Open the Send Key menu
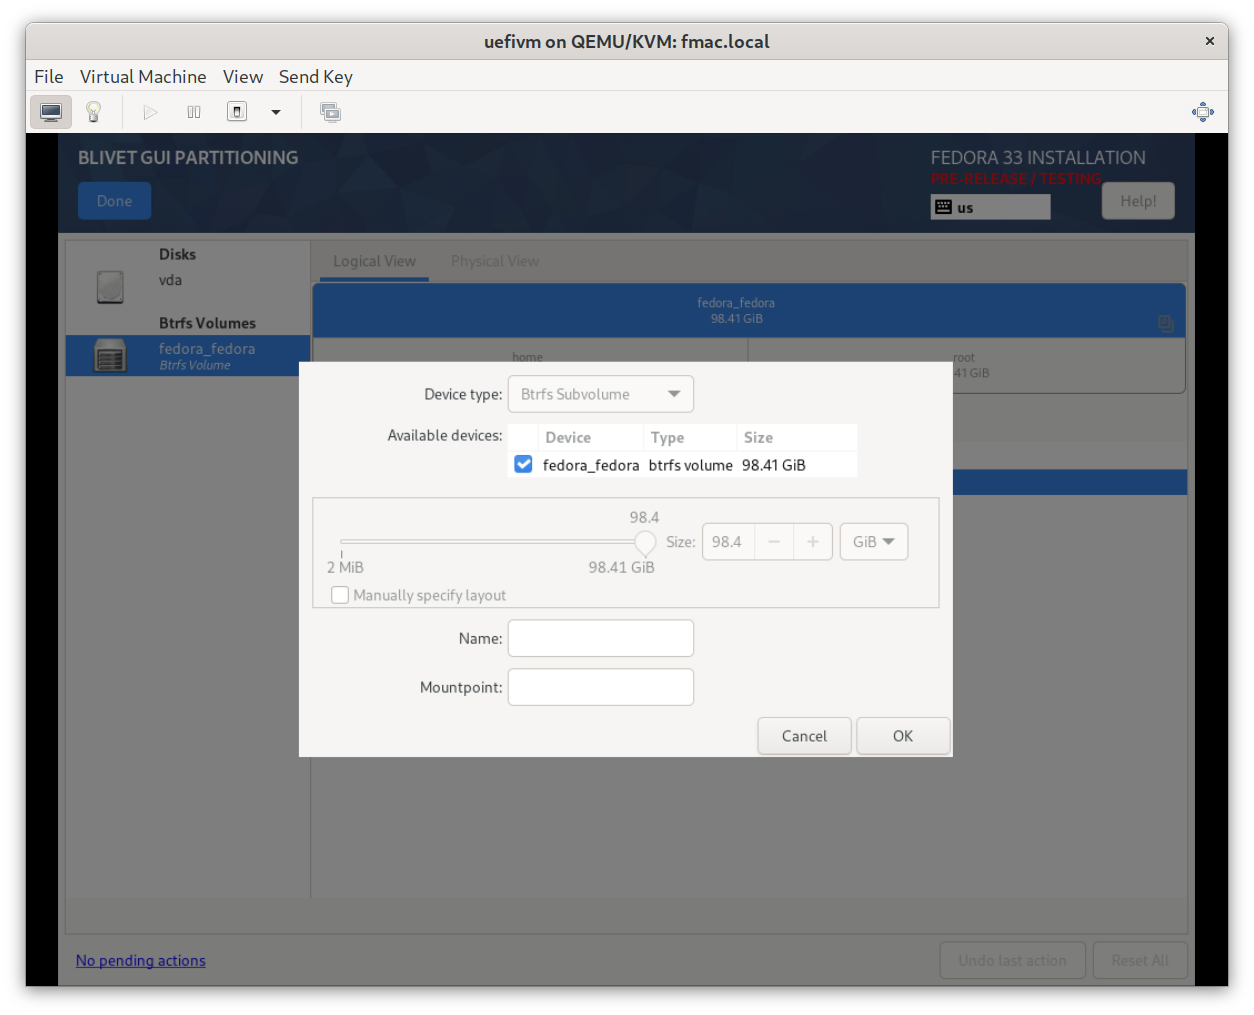 coord(316,77)
